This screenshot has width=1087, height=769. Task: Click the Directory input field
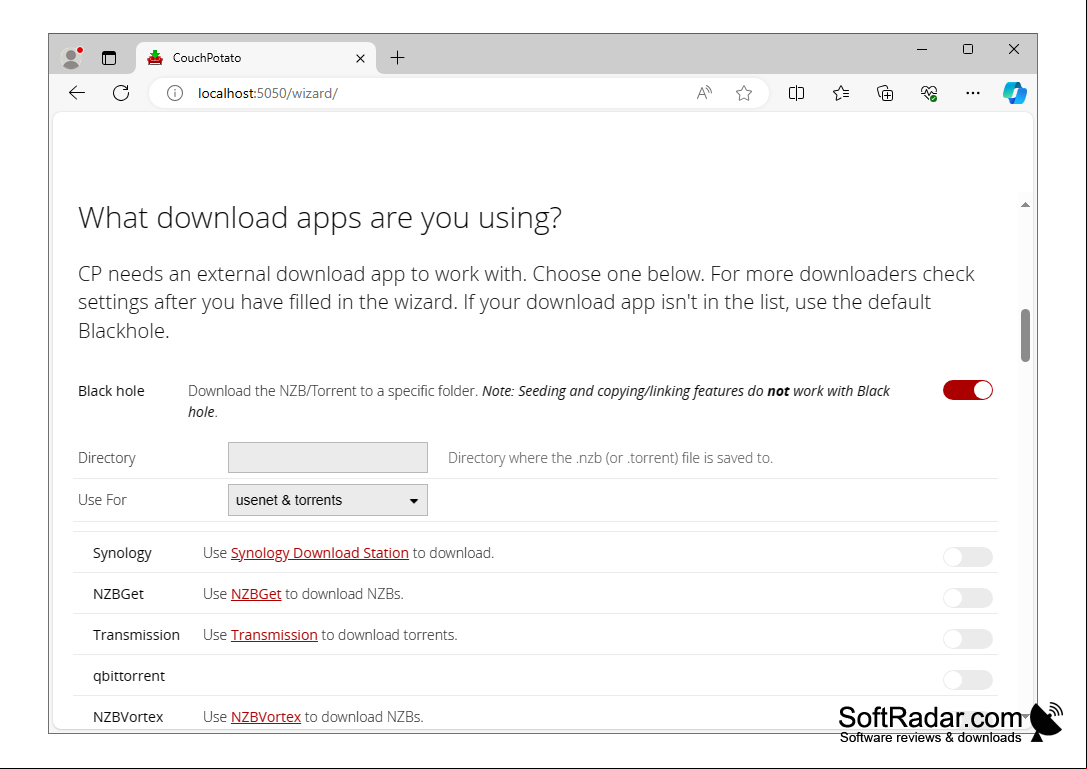[x=328, y=458]
